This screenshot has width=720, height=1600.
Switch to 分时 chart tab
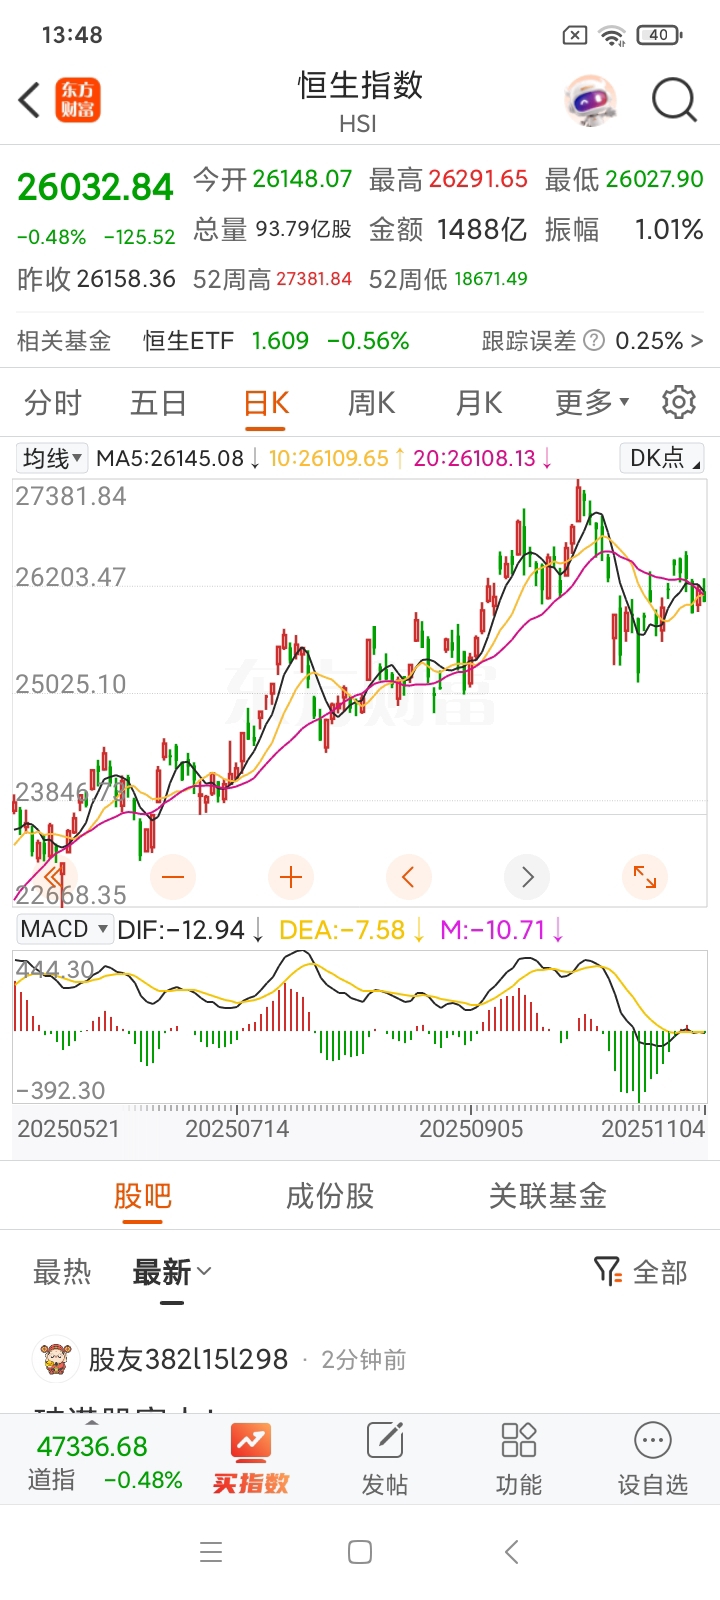click(x=53, y=403)
